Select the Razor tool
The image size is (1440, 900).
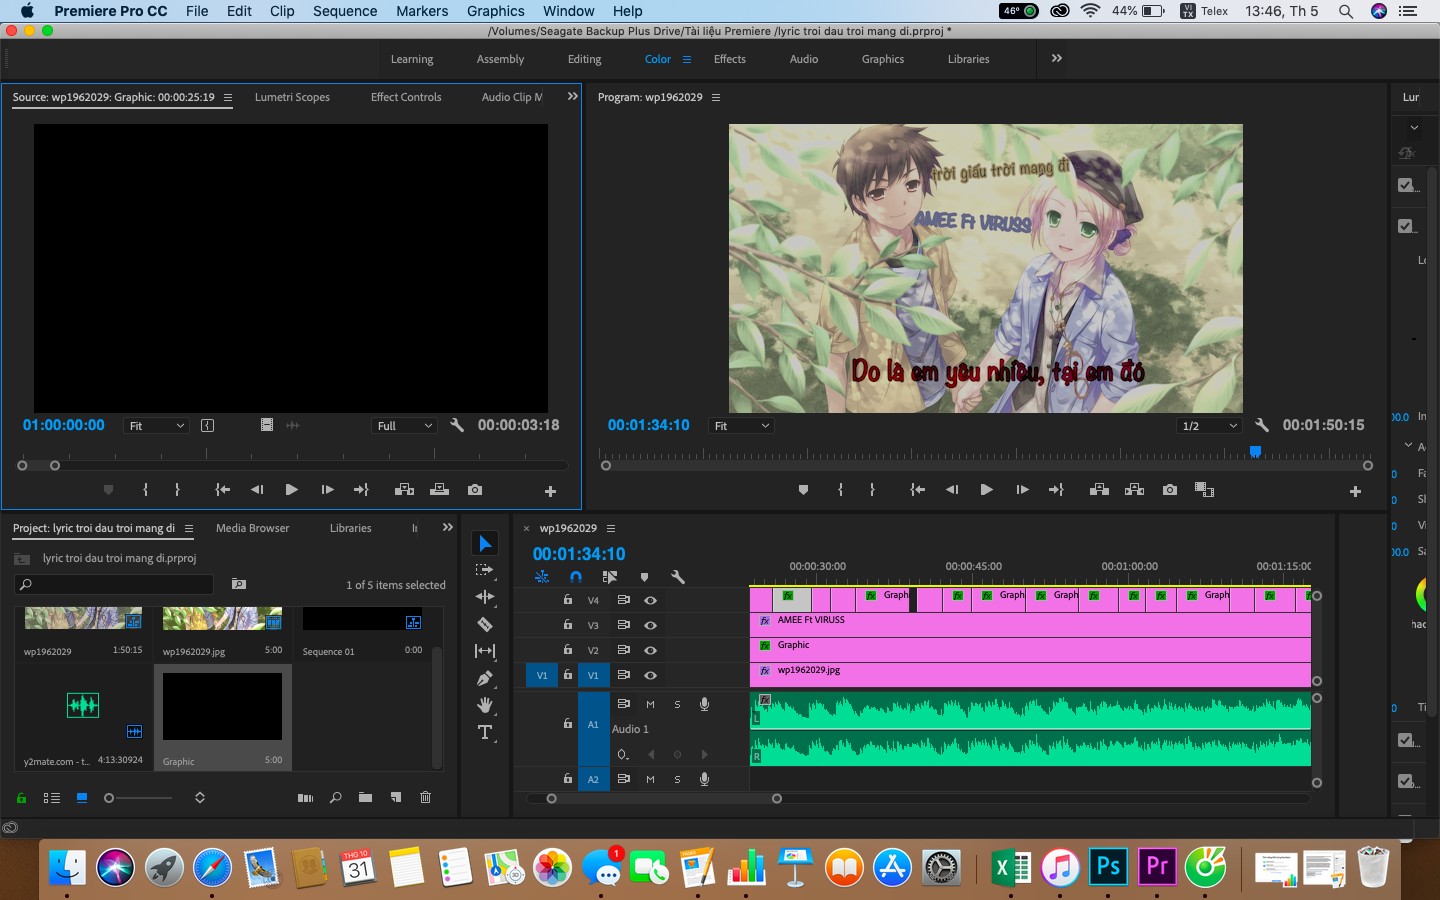485,624
